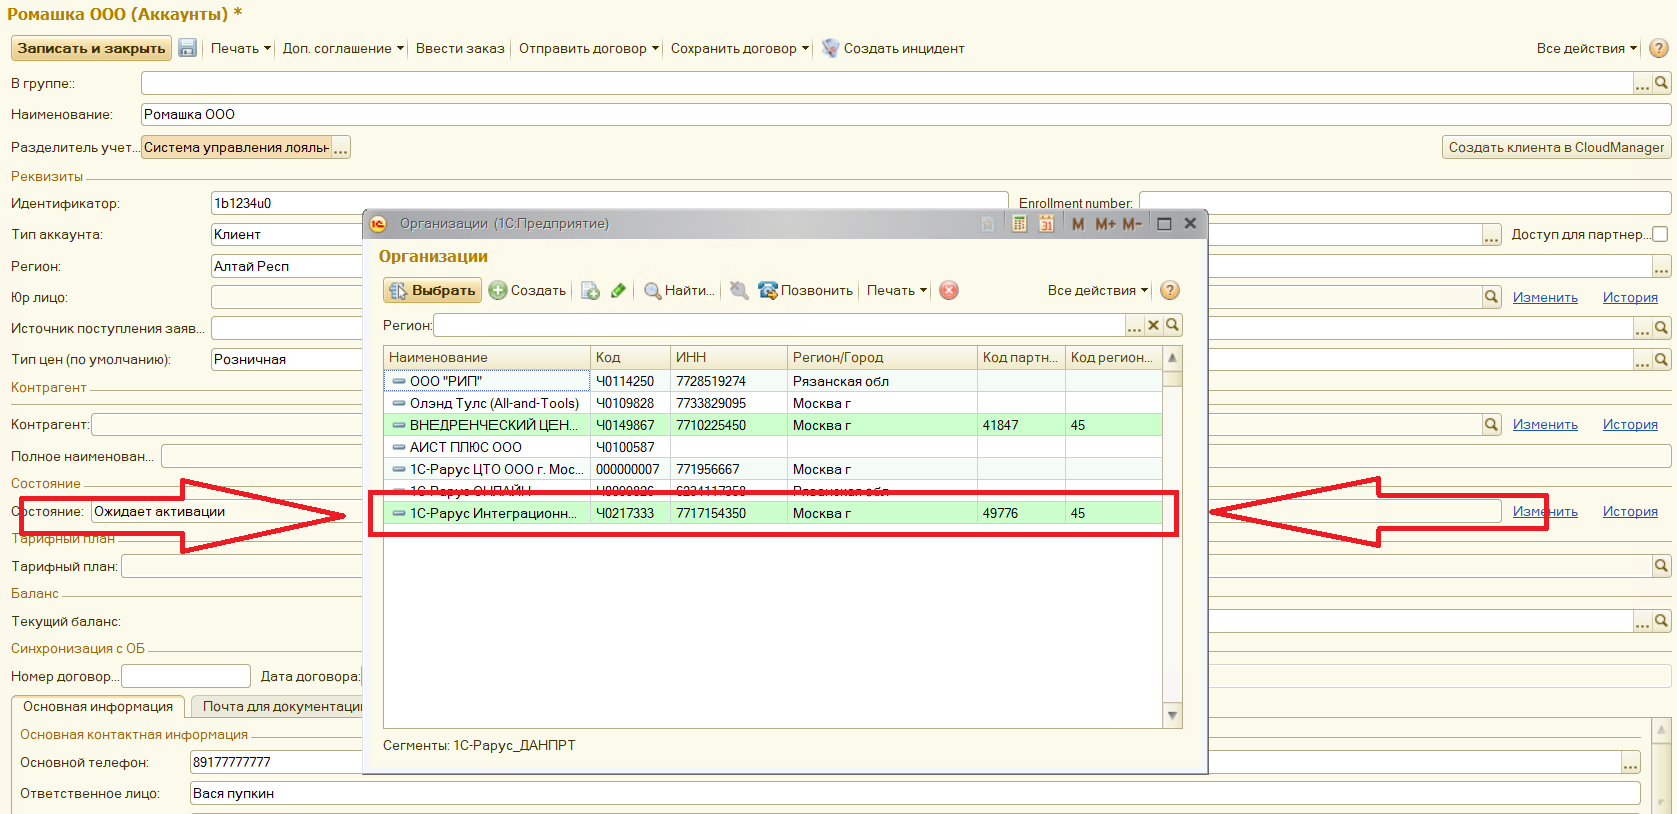Open the Отправить договор dropdown

[589, 48]
